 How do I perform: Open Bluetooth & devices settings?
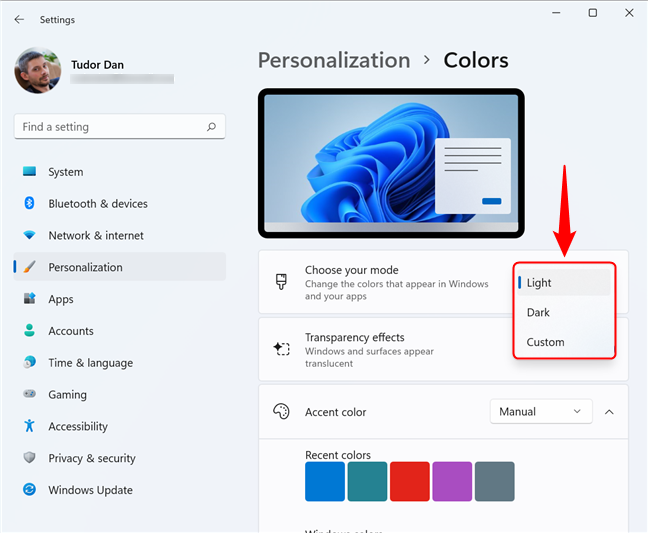point(120,203)
